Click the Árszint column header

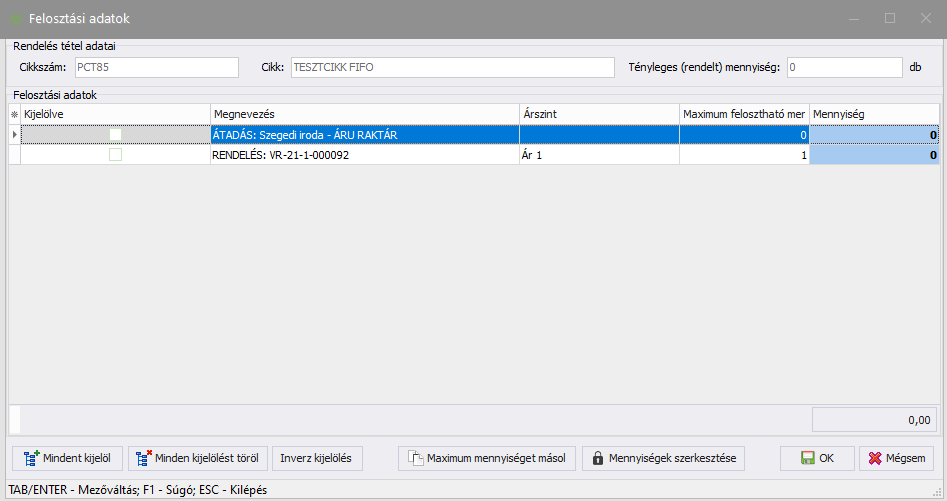pos(598,115)
